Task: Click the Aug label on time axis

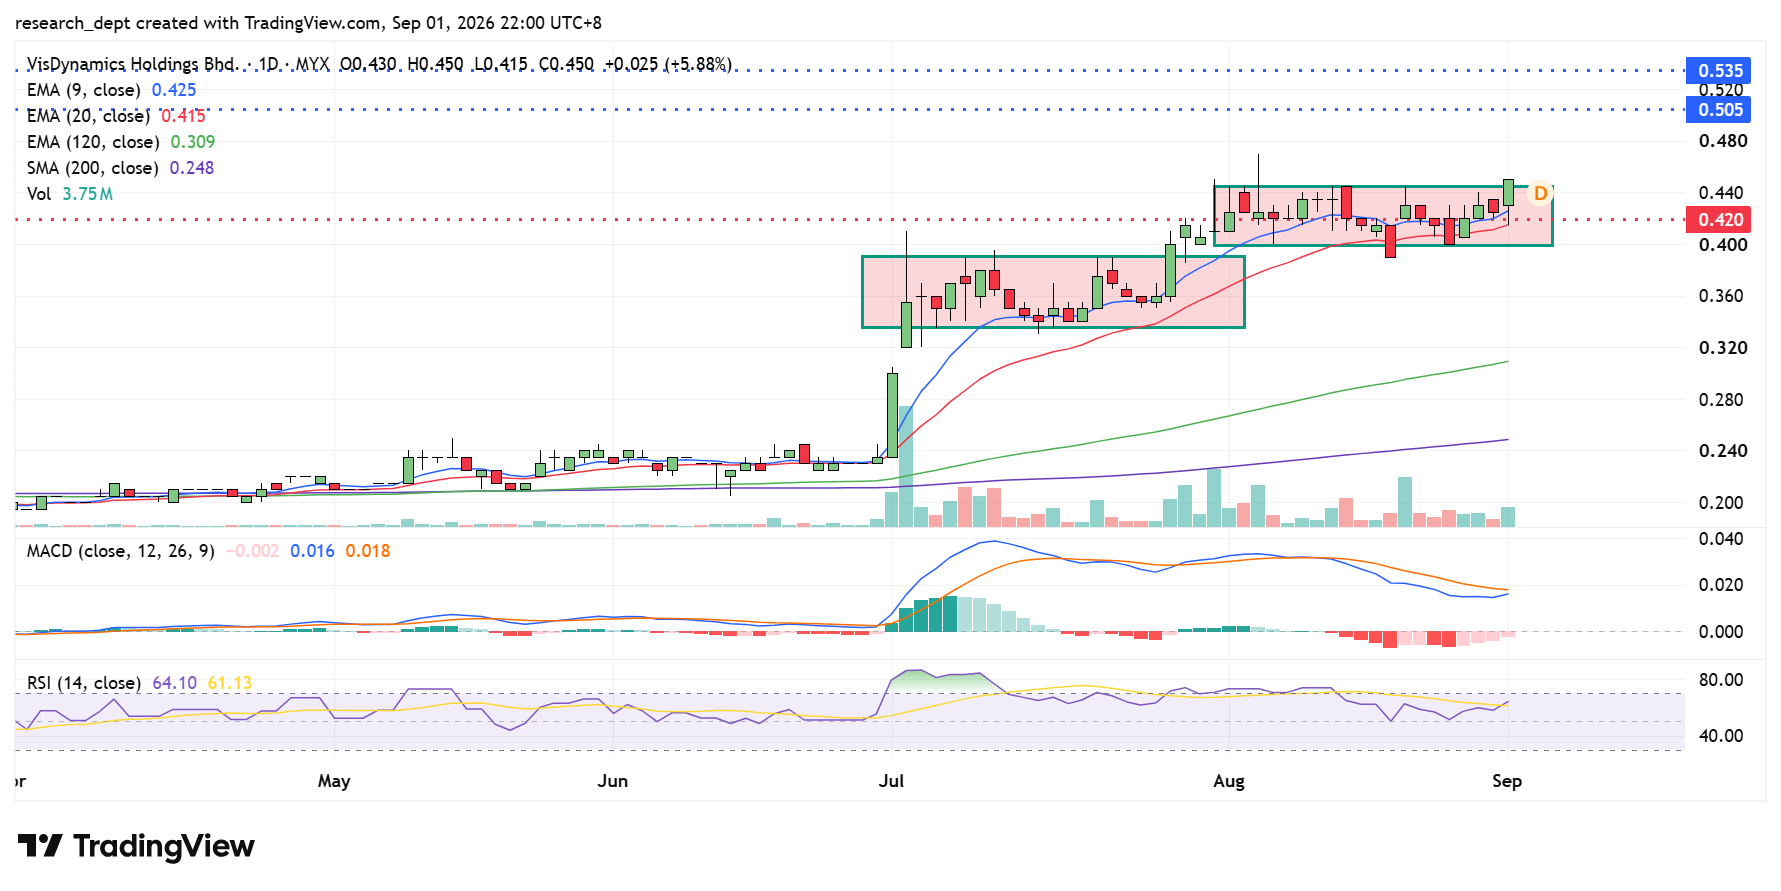Action: pyautogui.click(x=1229, y=781)
